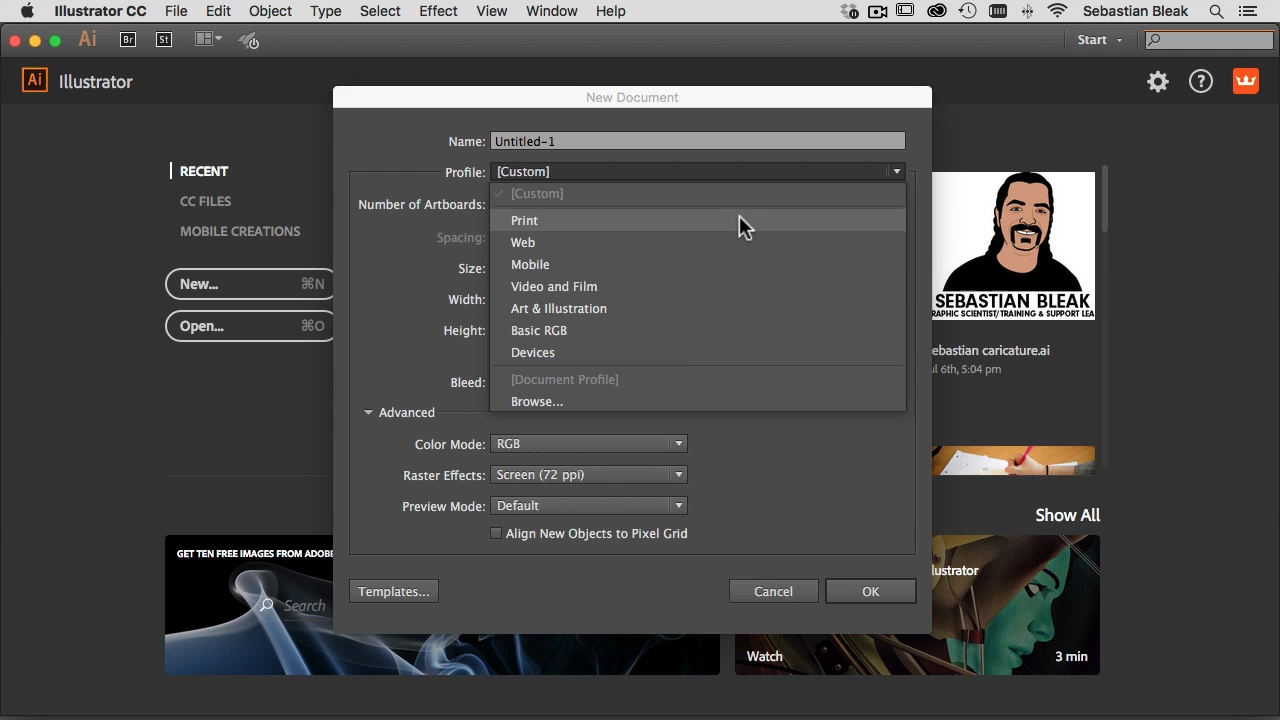Click the help question mark icon

pos(1200,82)
